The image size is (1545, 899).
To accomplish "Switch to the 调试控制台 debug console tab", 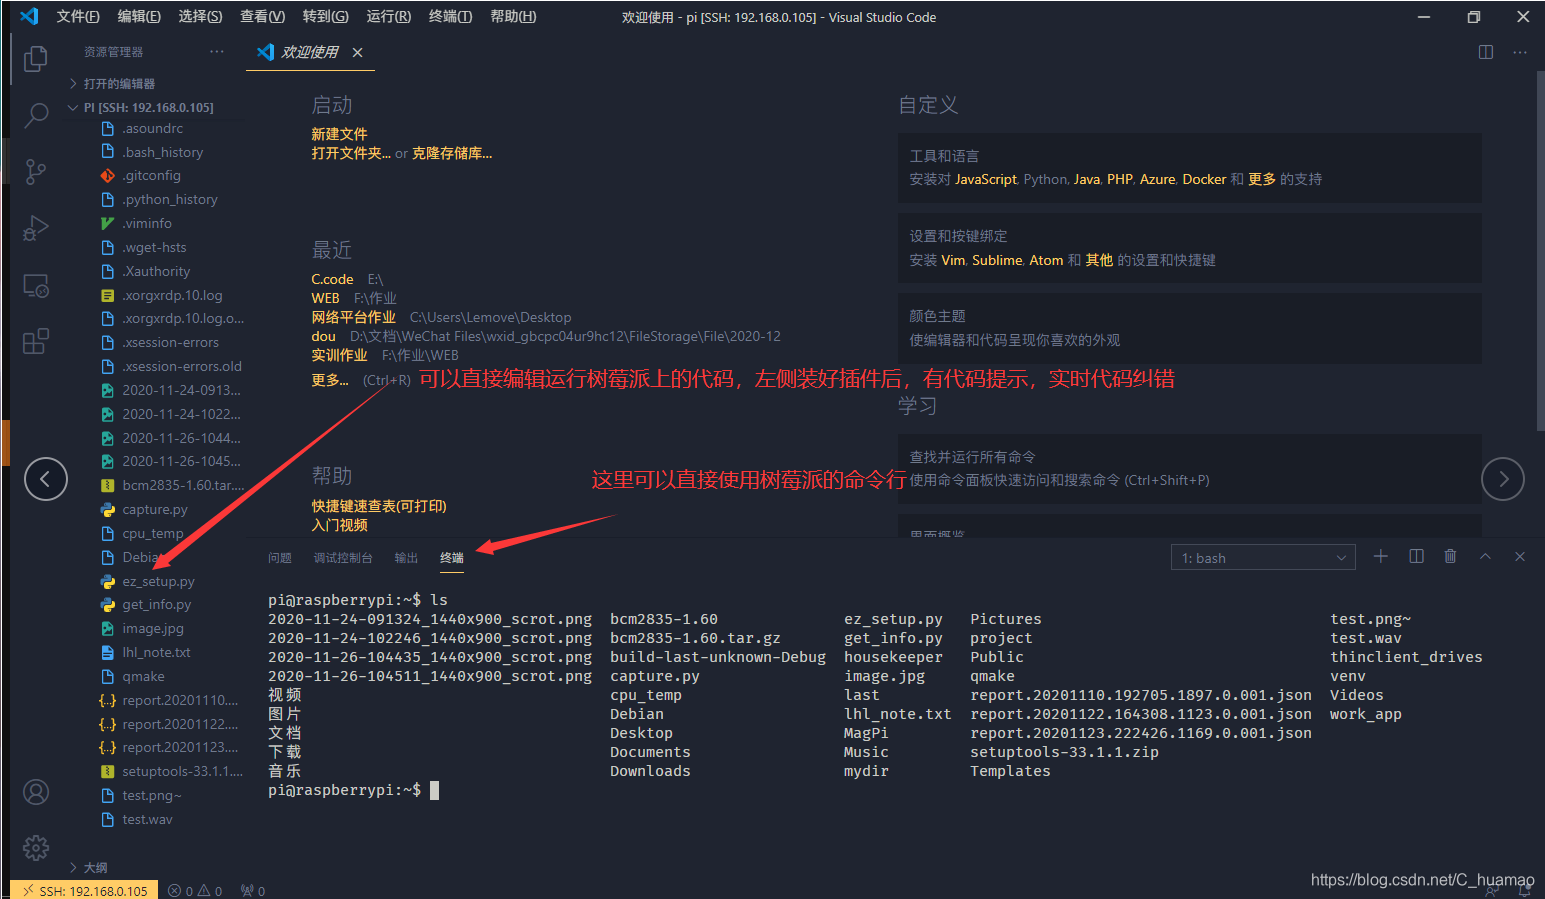I will click(x=343, y=558).
